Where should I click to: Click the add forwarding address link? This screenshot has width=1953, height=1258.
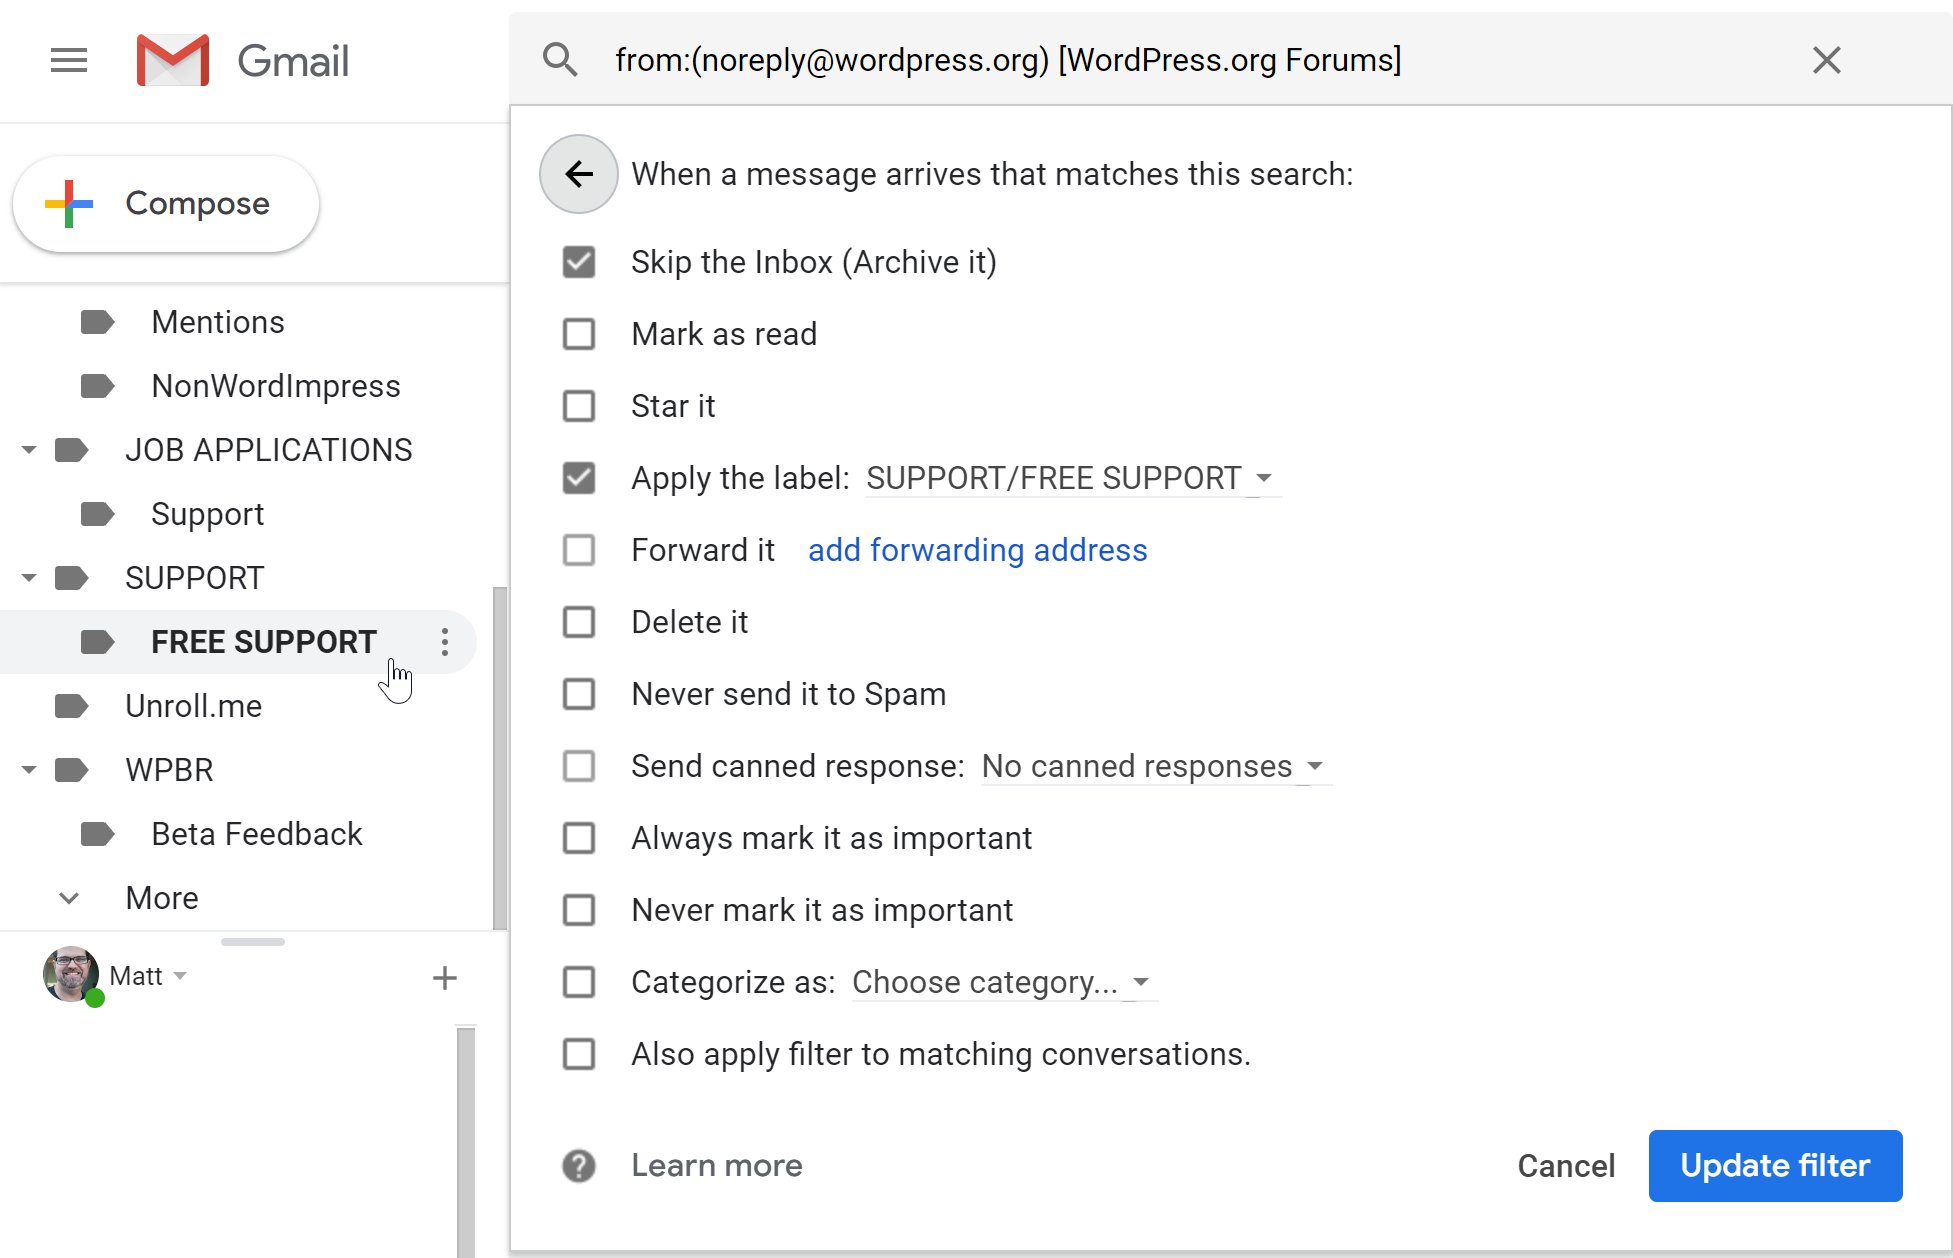(x=977, y=550)
